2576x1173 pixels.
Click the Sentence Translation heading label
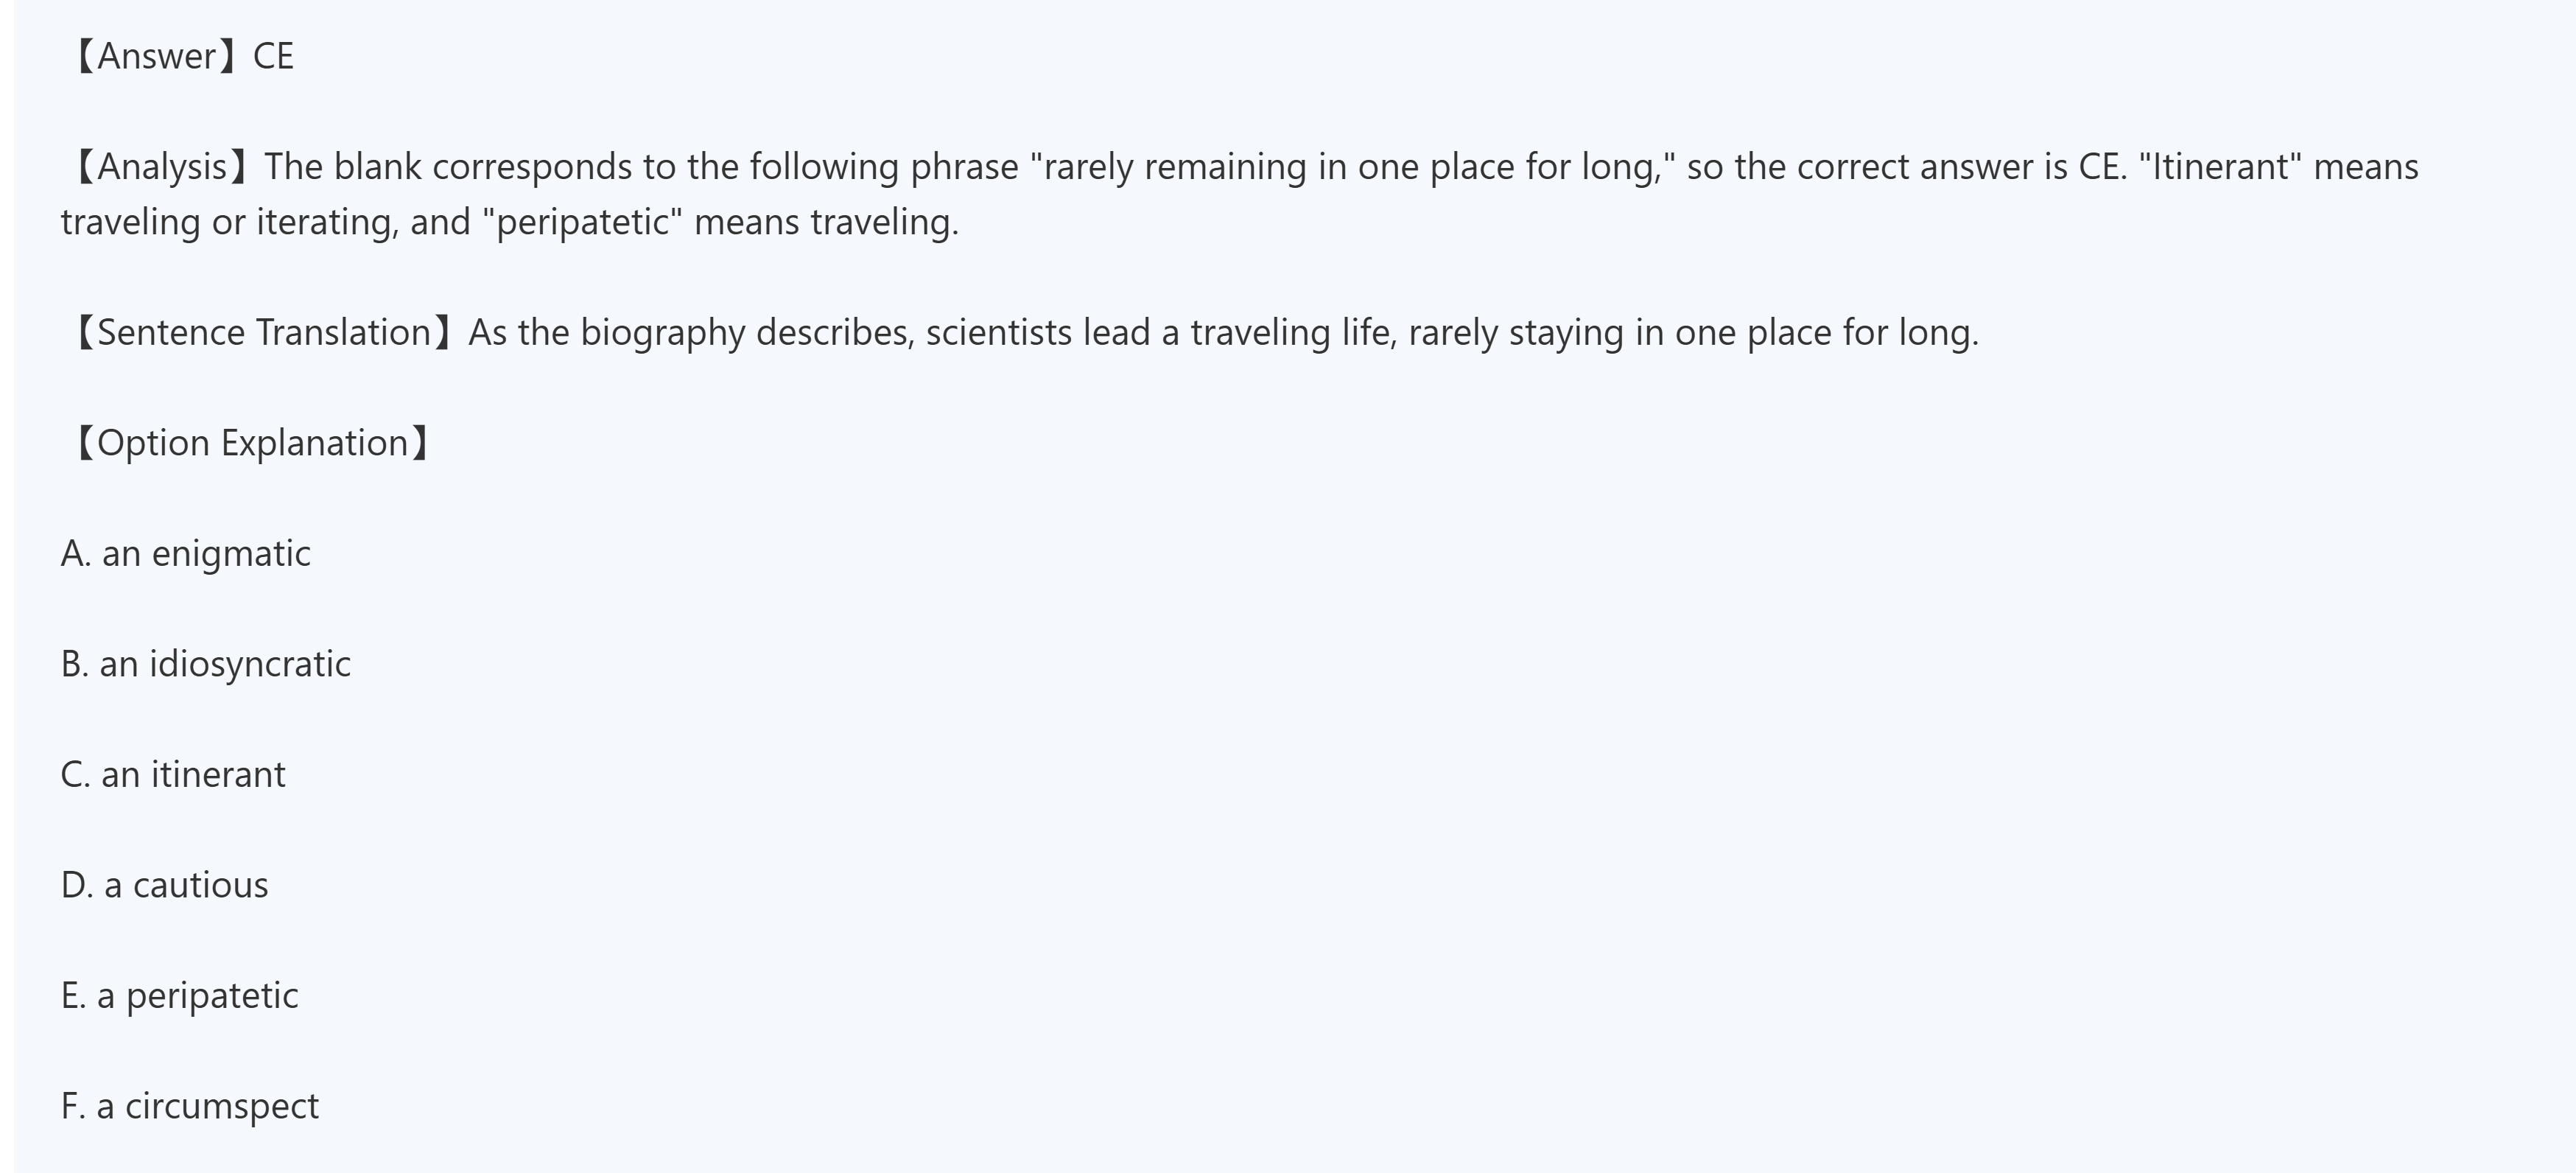point(264,333)
